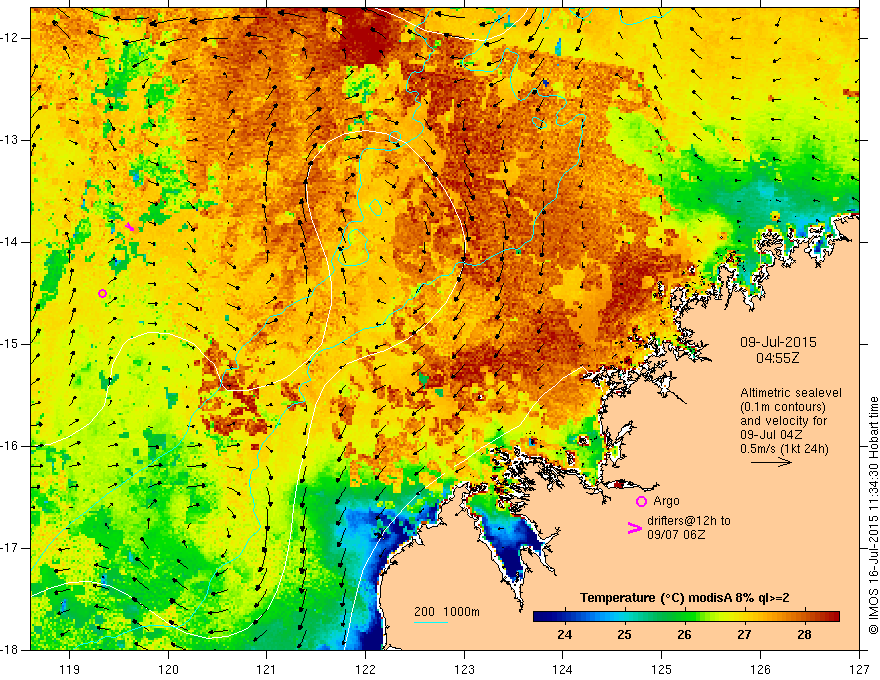This screenshot has height=680, width=880.
Task: Click the '-12' latitude axis label
Action: point(10,38)
